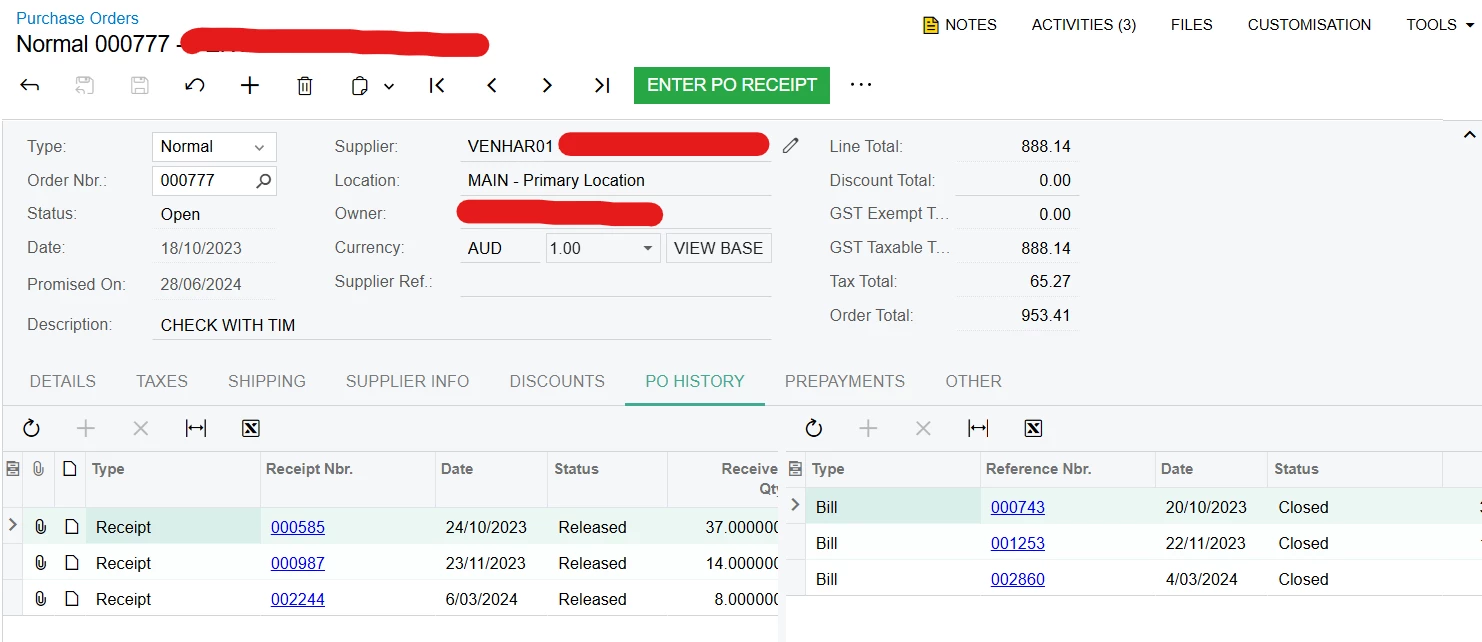Add a new purchase order with plus icon
Screen dimensions: 1482x642
[250, 86]
